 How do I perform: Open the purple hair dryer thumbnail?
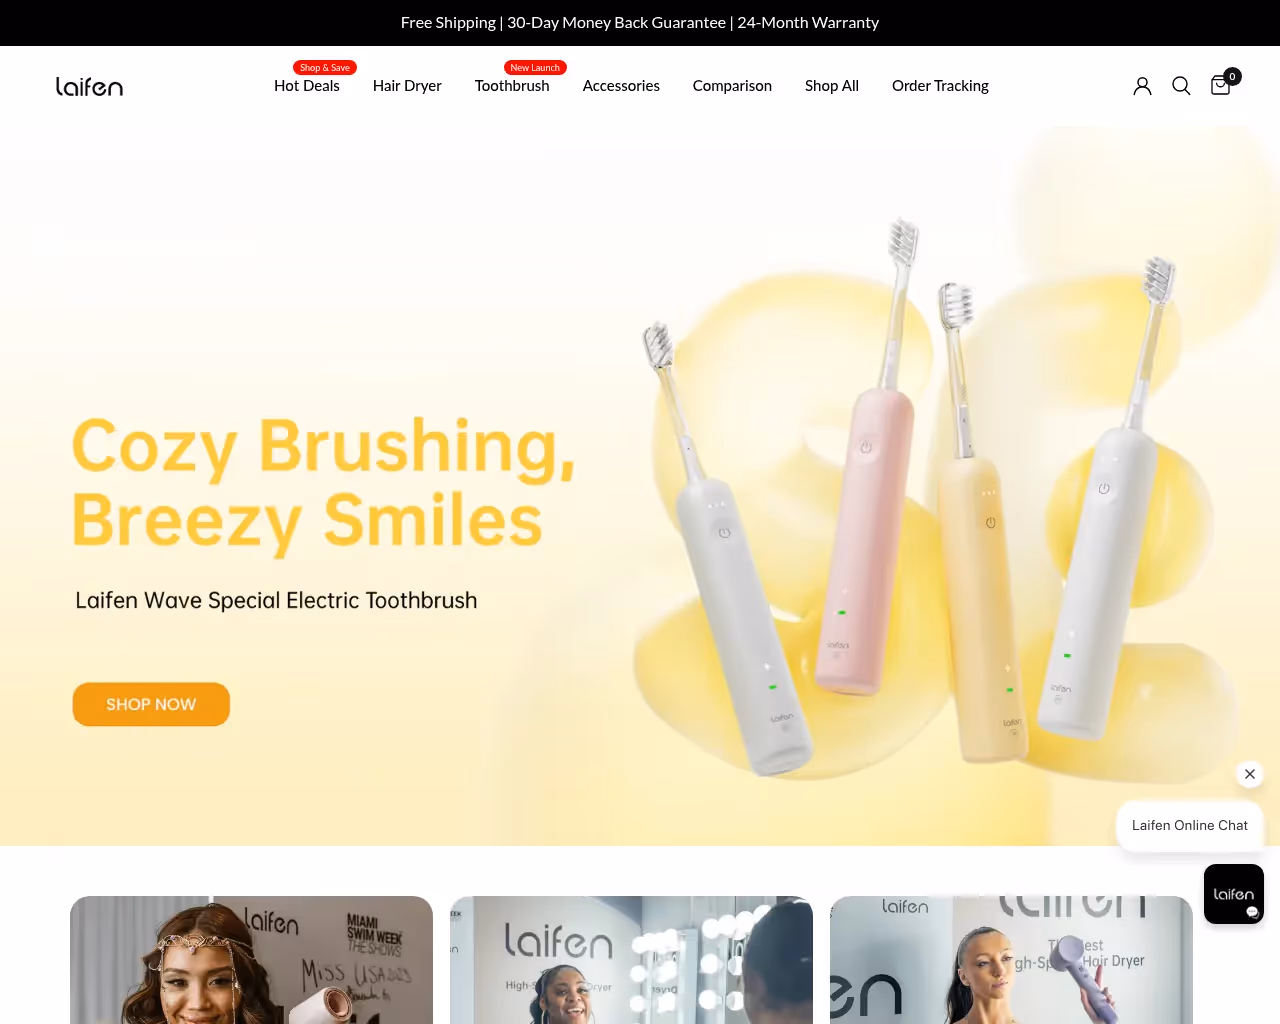point(1011,960)
